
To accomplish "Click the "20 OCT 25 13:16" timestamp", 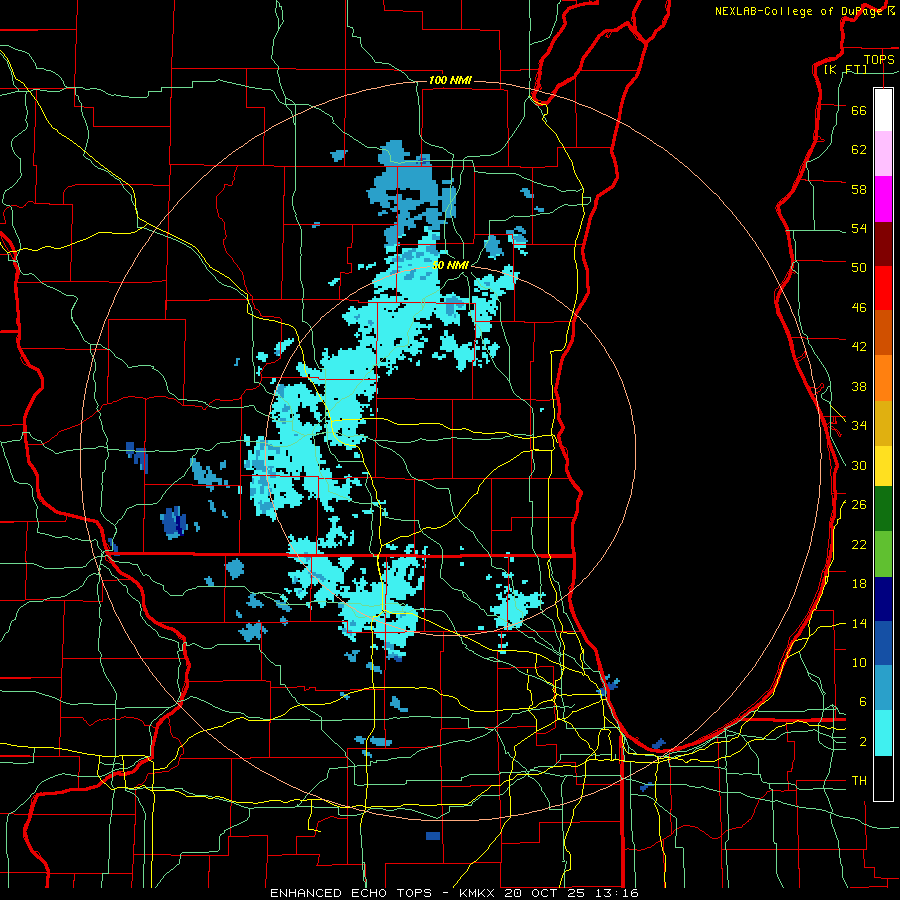I will (571, 893).
